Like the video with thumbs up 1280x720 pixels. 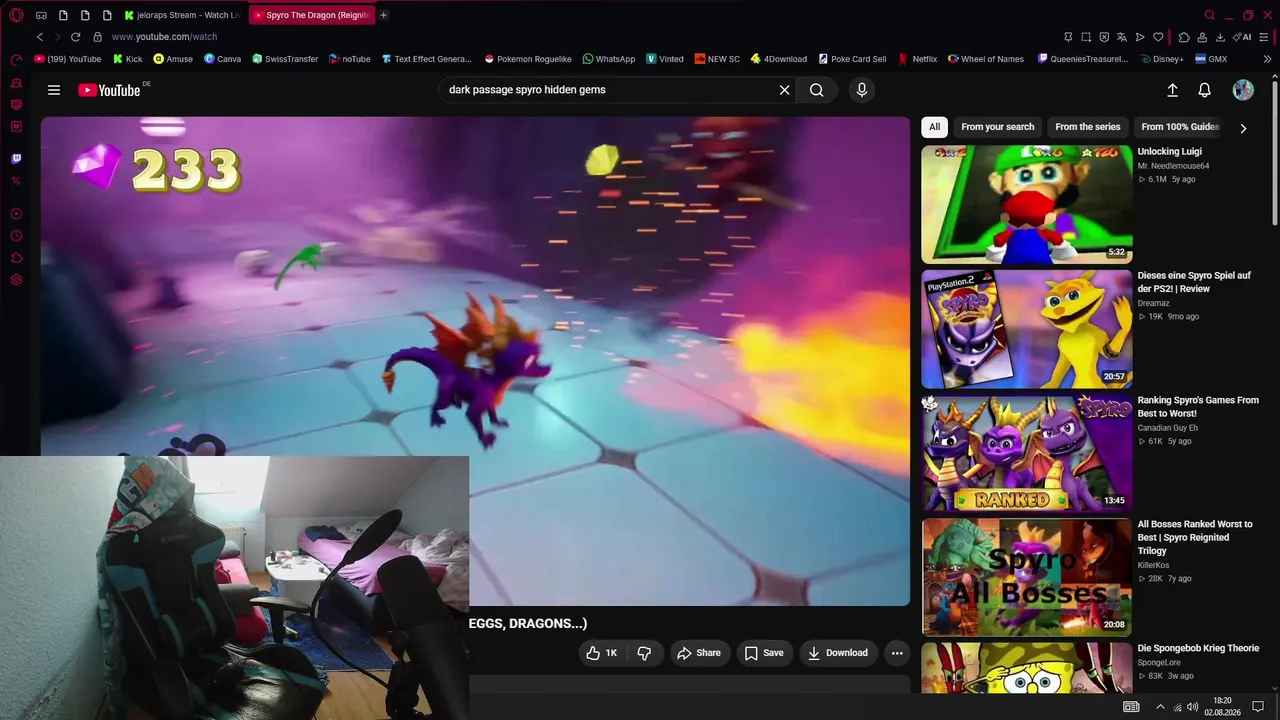(x=602, y=653)
